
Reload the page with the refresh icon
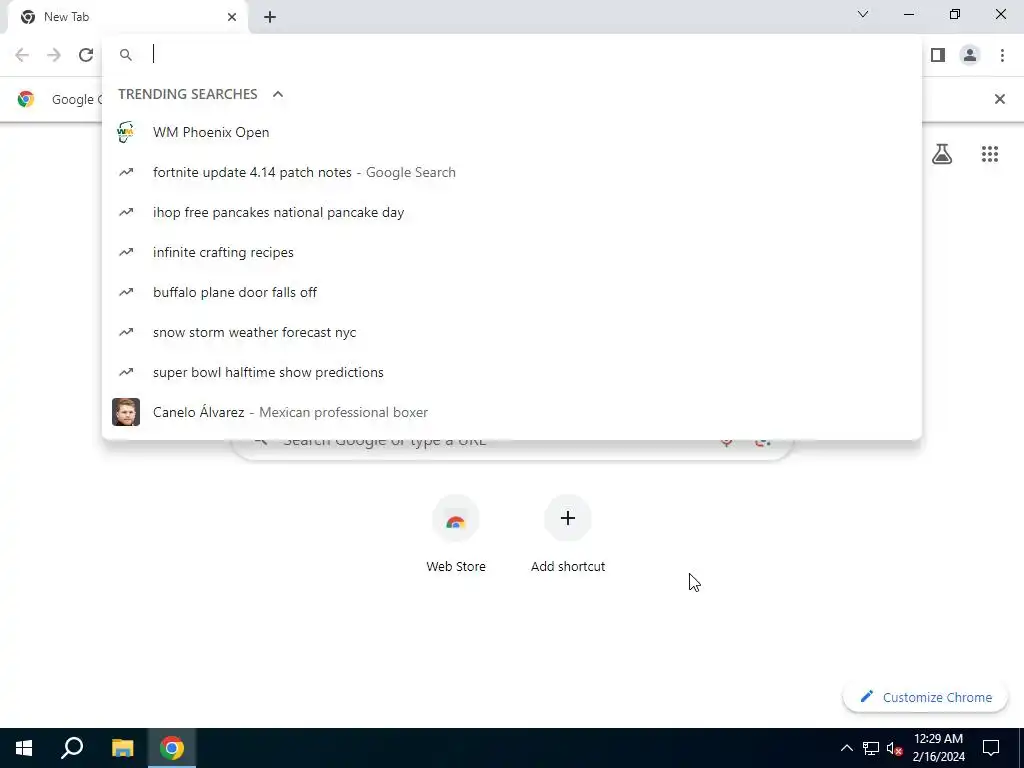(x=86, y=55)
